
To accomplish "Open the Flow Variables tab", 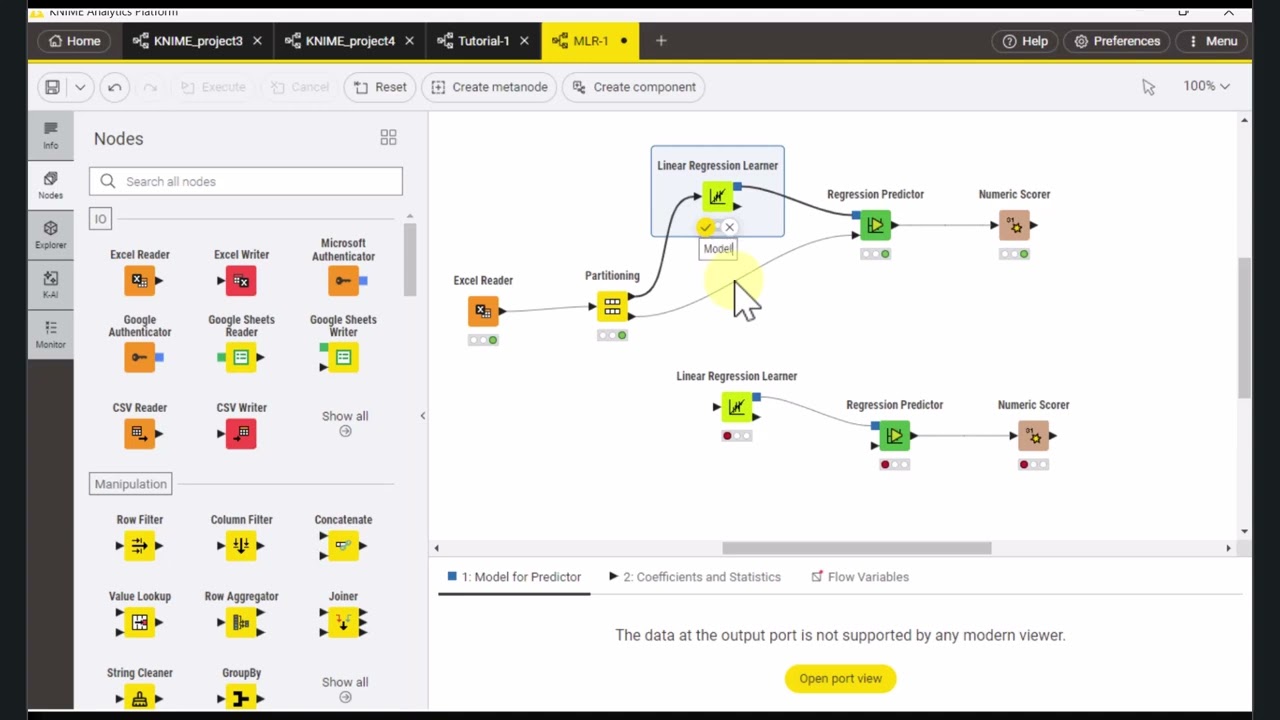I will (860, 577).
